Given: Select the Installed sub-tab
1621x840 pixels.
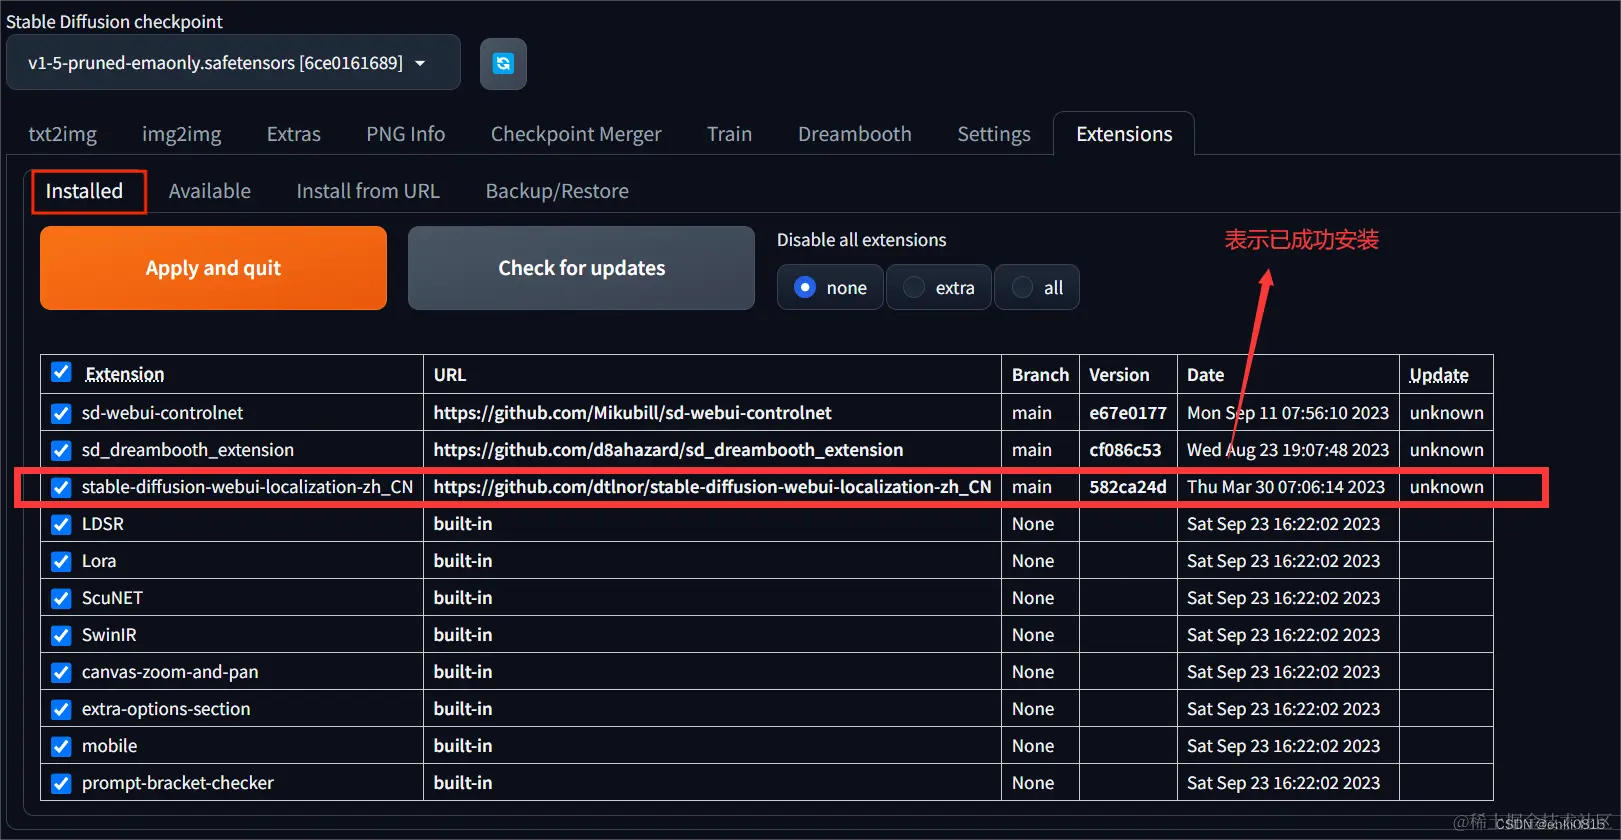Looking at the screenshot, I should [85, 191].
